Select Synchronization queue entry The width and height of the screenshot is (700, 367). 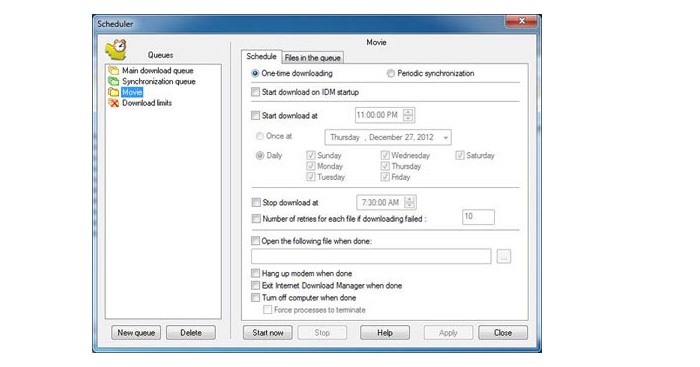[159, 81]
